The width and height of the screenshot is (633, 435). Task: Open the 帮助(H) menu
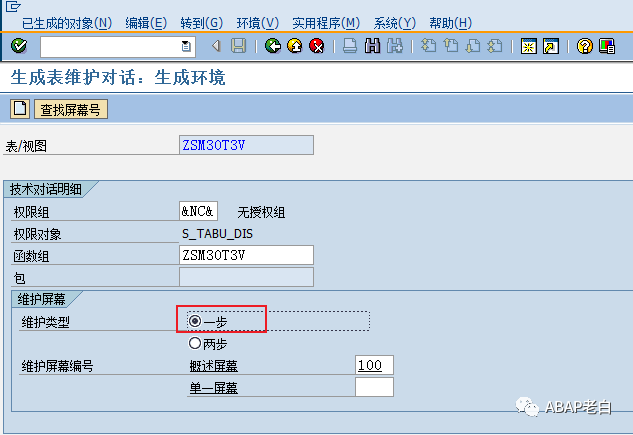click(450, 23)
